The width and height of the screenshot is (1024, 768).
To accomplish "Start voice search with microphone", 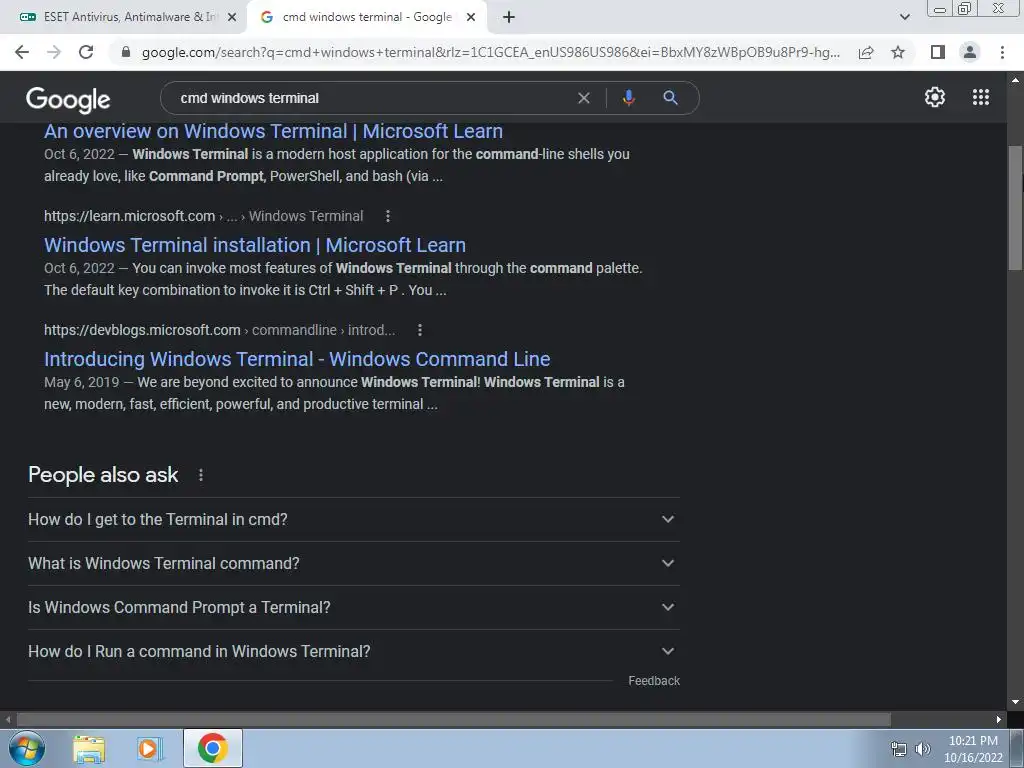I will pos(628,98).
